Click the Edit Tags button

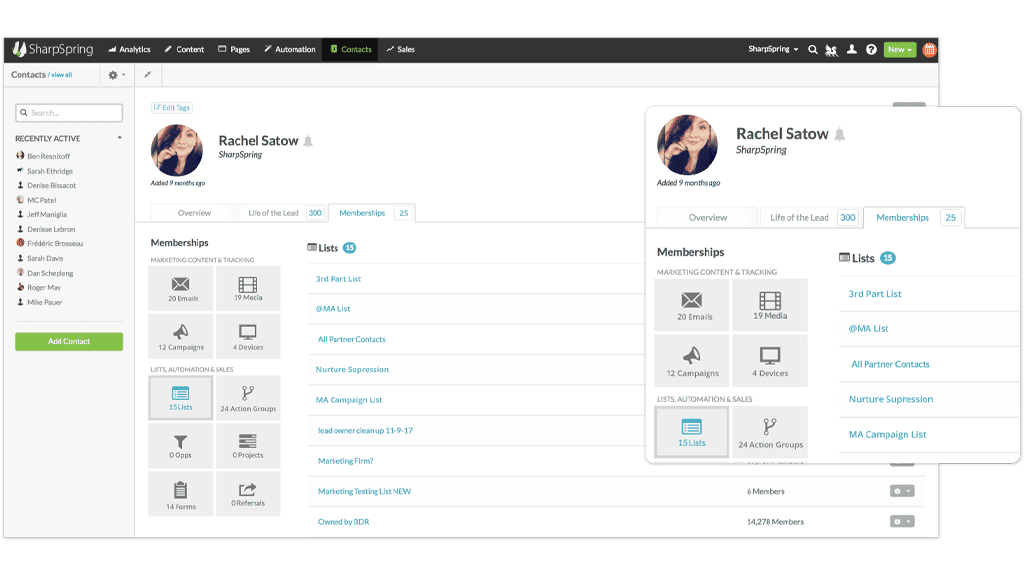tap(172, 108)
